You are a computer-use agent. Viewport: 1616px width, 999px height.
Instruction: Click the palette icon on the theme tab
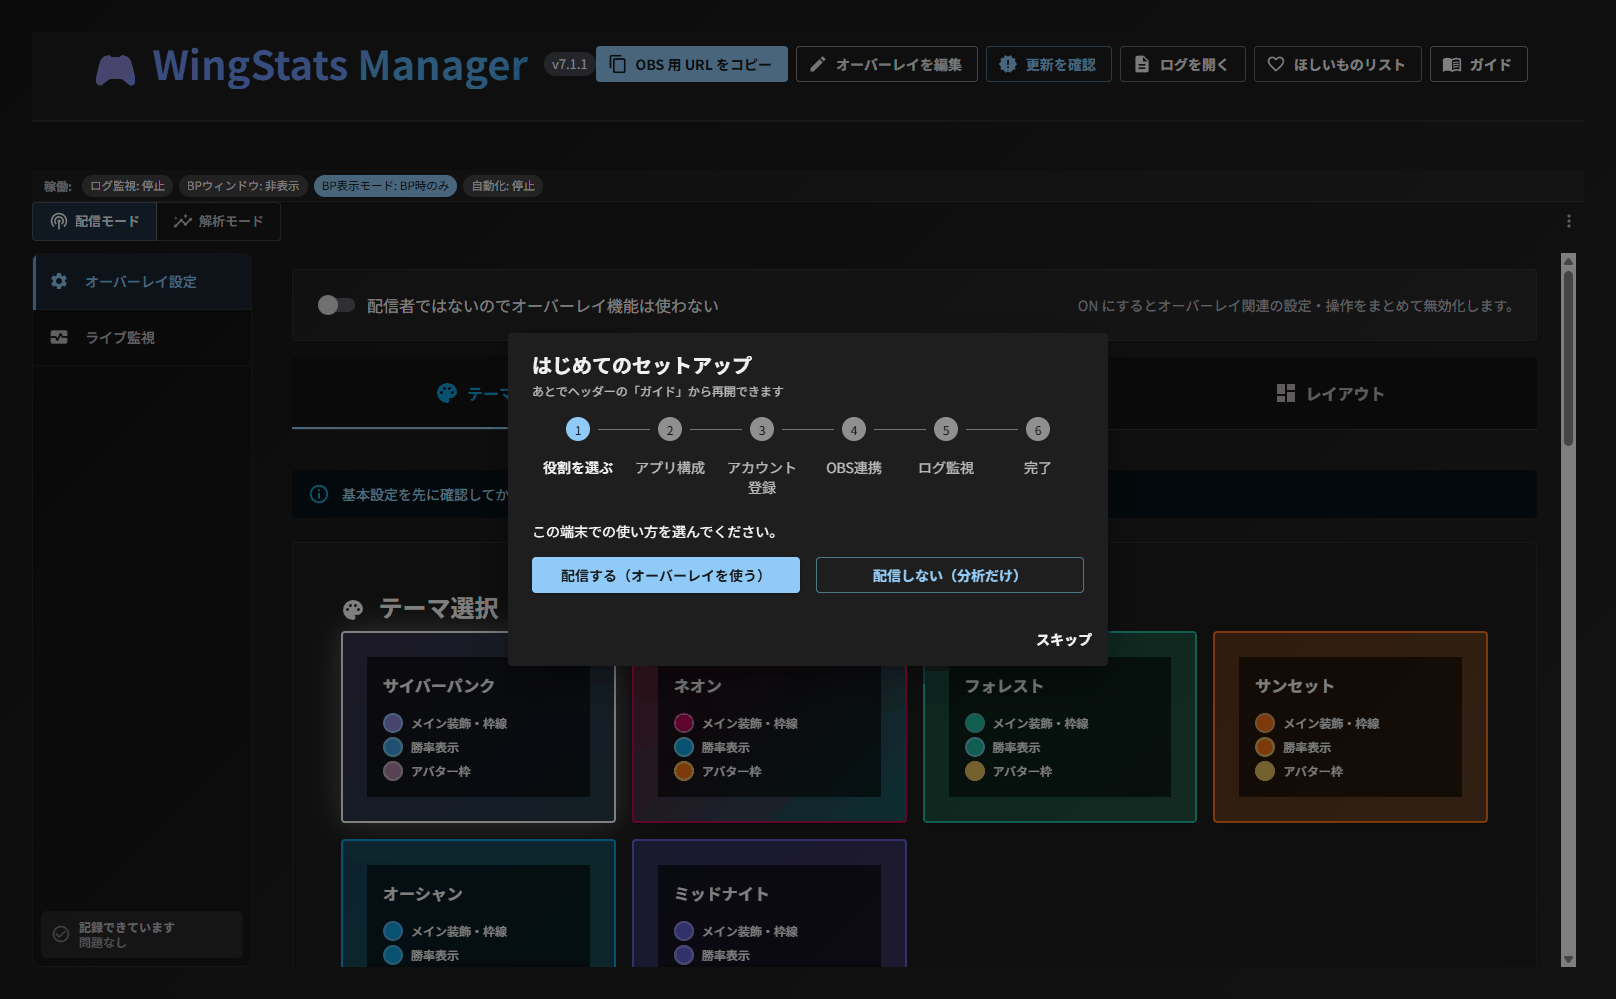click(447, 393)
